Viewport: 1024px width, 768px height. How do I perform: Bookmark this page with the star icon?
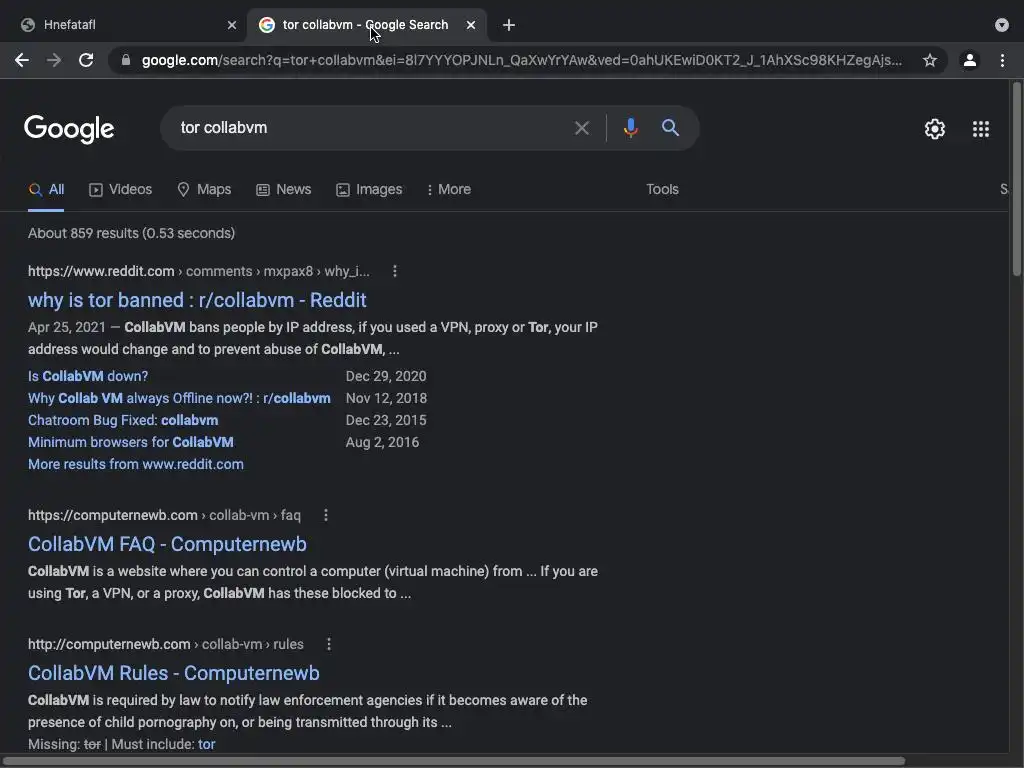930,60
